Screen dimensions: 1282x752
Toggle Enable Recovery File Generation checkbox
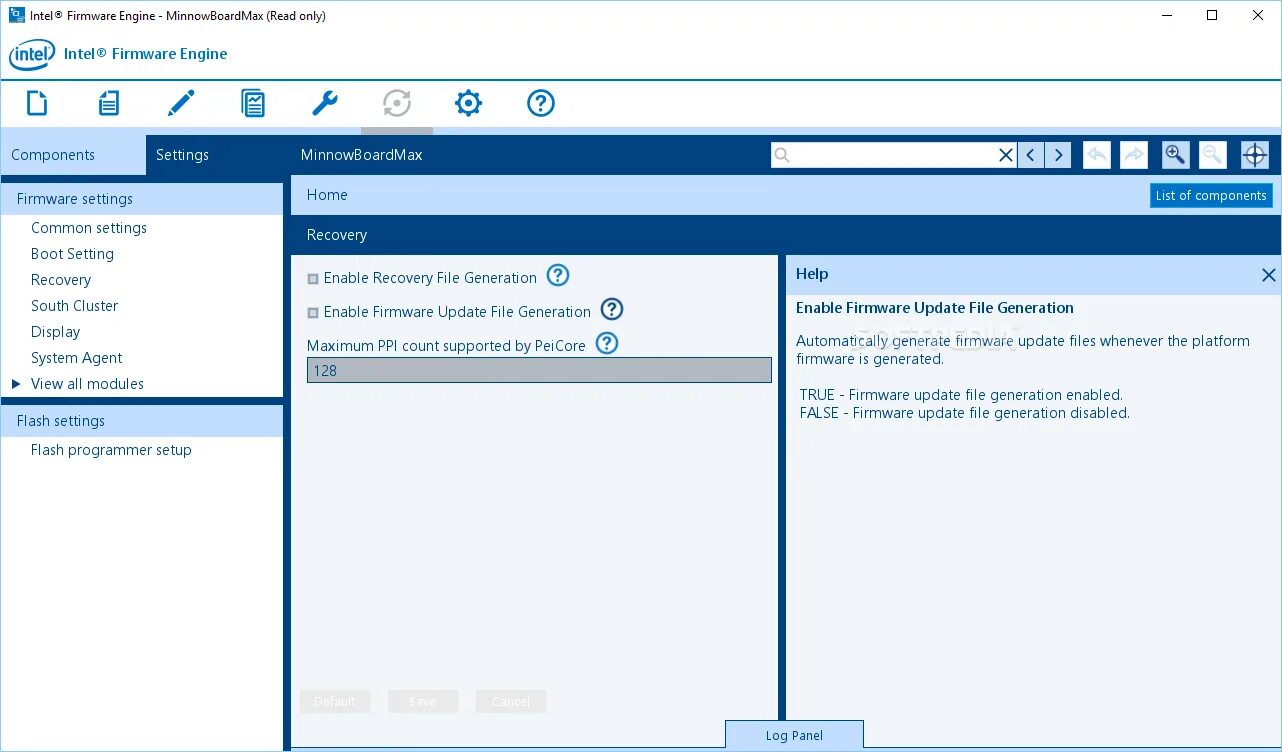(313, 279)
